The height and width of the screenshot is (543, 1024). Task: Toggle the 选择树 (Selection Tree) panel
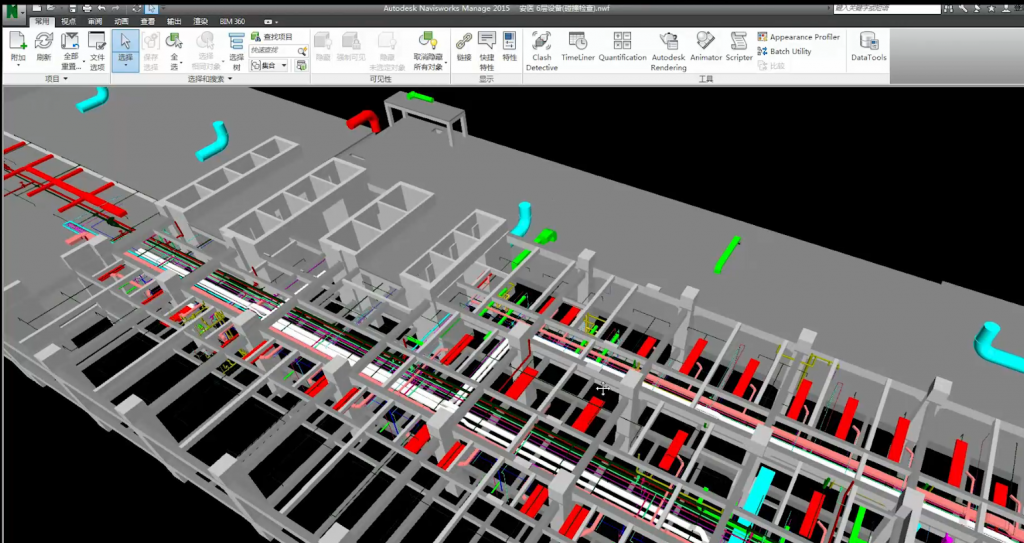click(236, 50)
